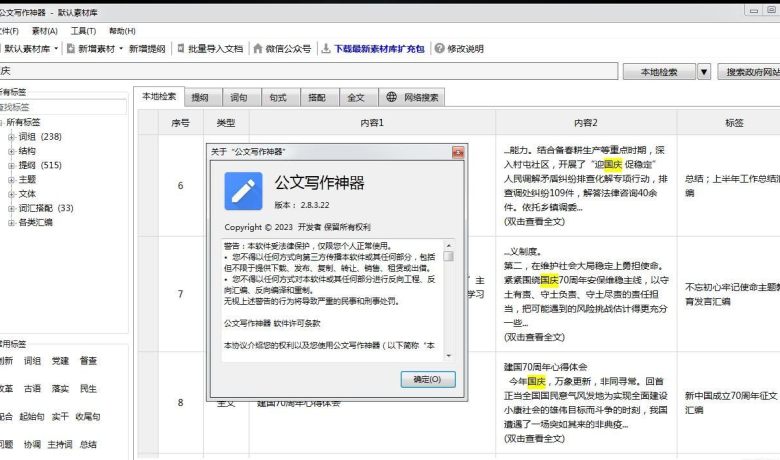Expand the 文体 tree node
The image size is (780, 460).
pos(11,194)
